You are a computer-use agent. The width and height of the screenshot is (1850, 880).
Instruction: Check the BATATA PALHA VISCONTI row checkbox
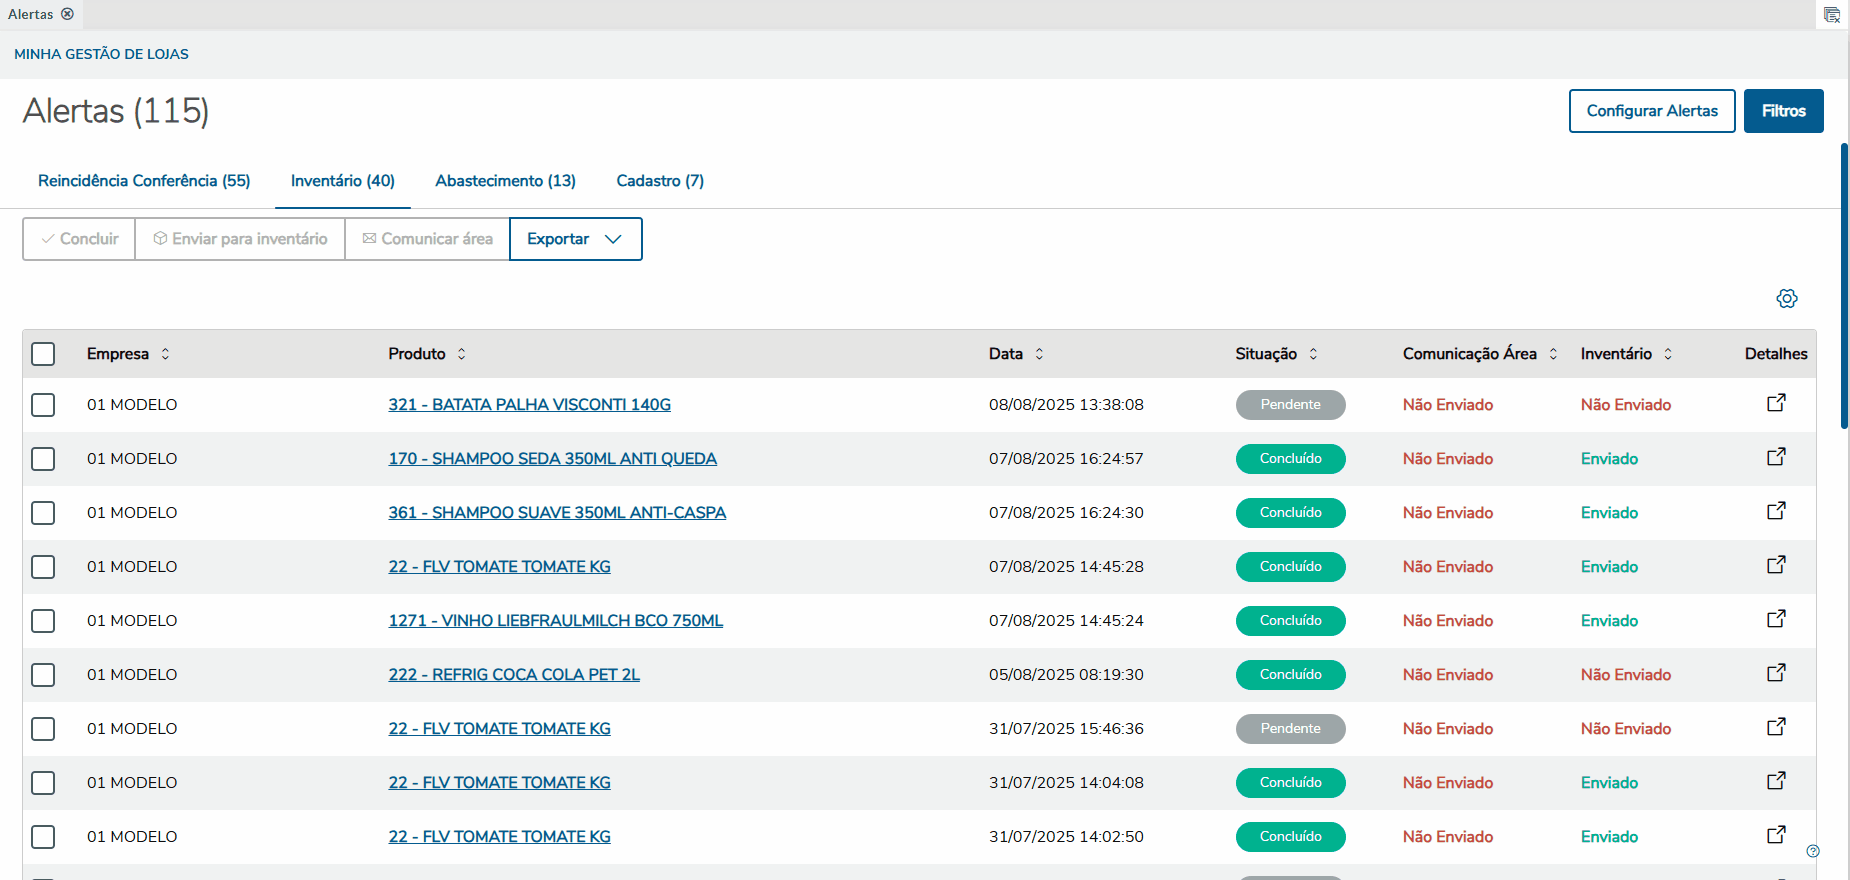tap(43, 405)
